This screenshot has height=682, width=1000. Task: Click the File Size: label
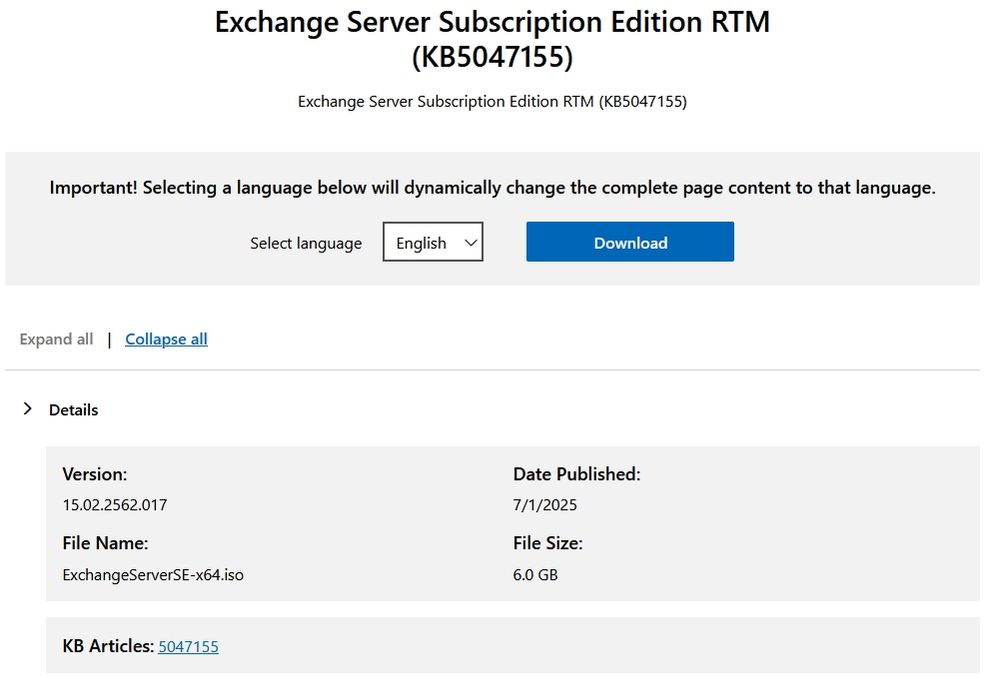pyautogui.click(x=548, y=543)
